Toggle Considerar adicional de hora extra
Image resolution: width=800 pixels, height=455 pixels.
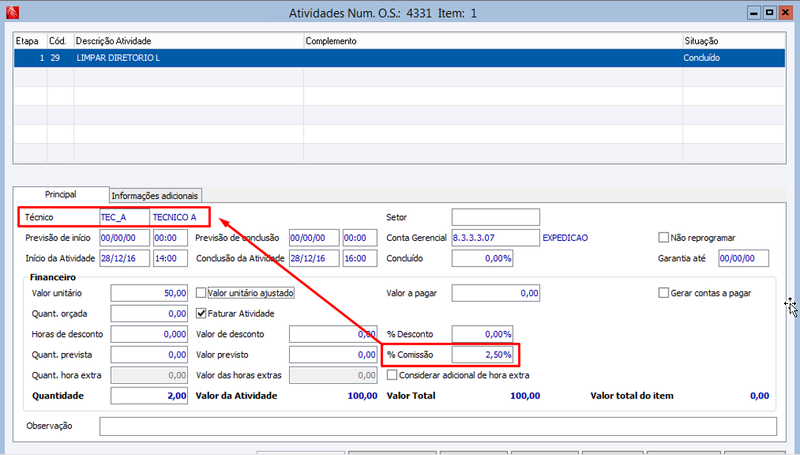392,375
